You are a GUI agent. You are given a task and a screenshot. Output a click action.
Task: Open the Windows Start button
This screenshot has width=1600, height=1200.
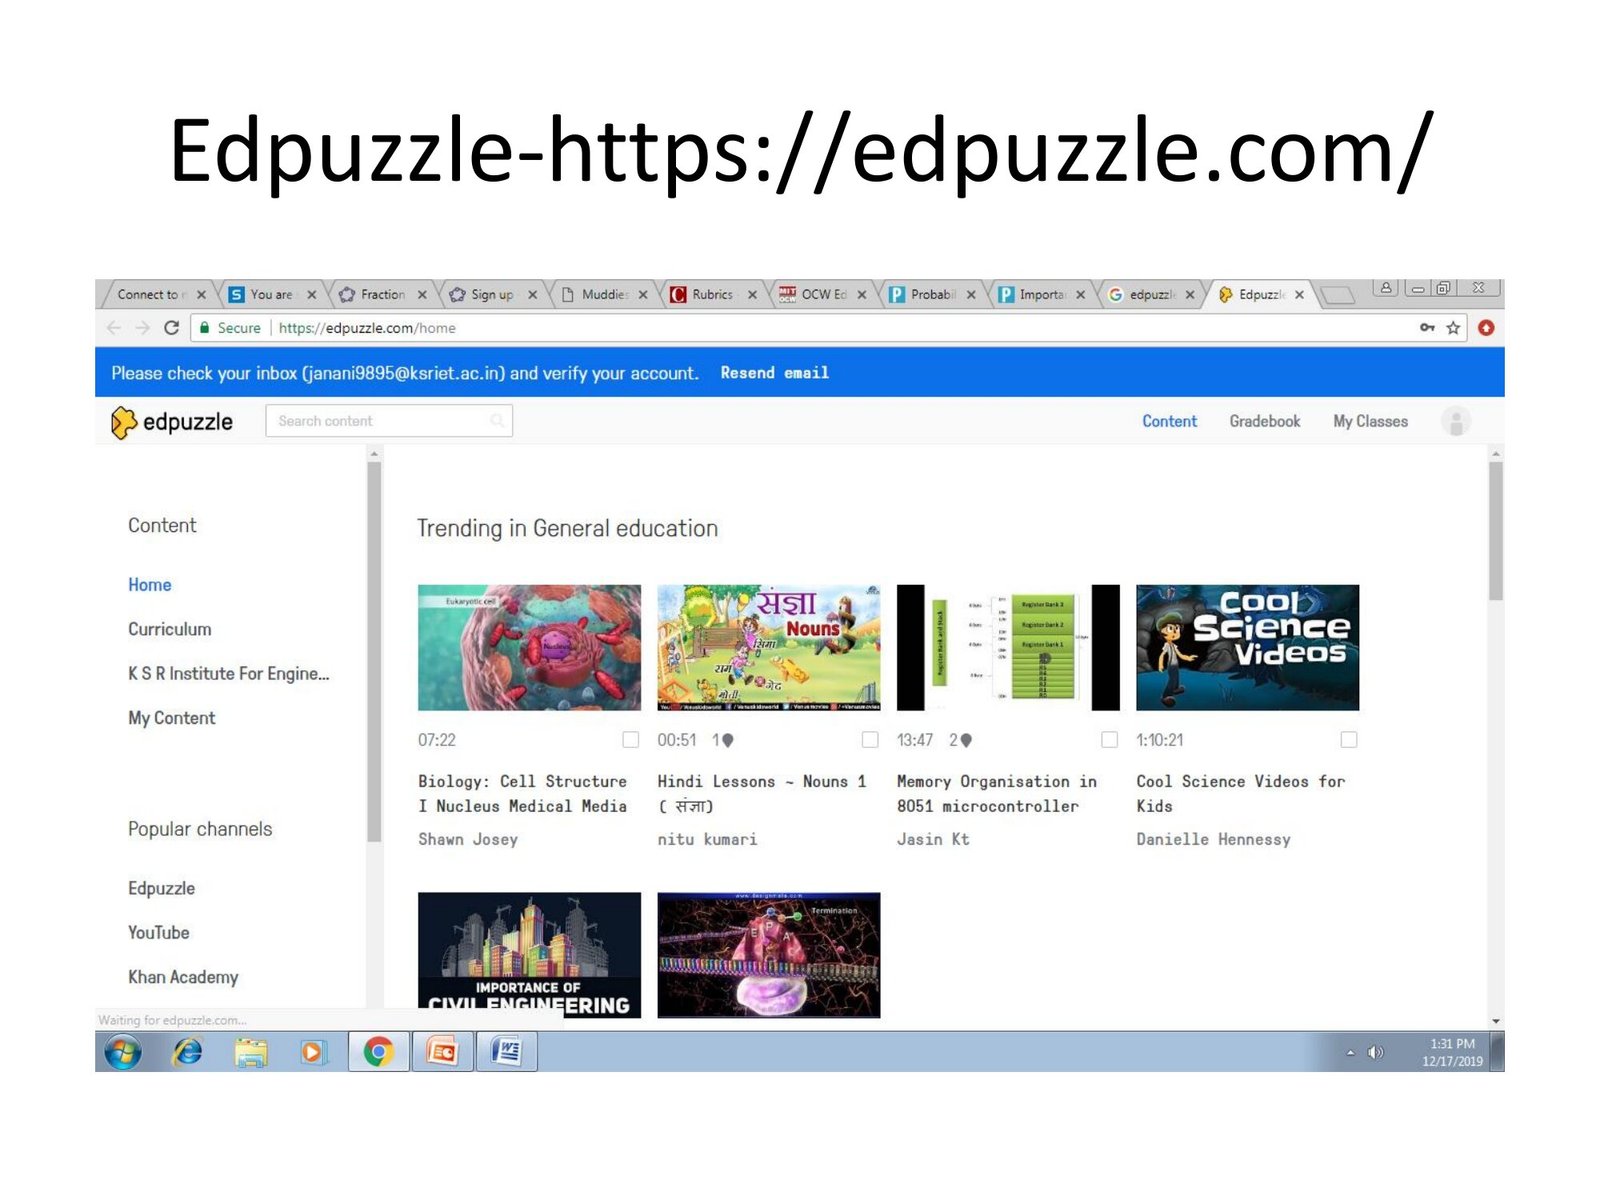(123, 1052)
